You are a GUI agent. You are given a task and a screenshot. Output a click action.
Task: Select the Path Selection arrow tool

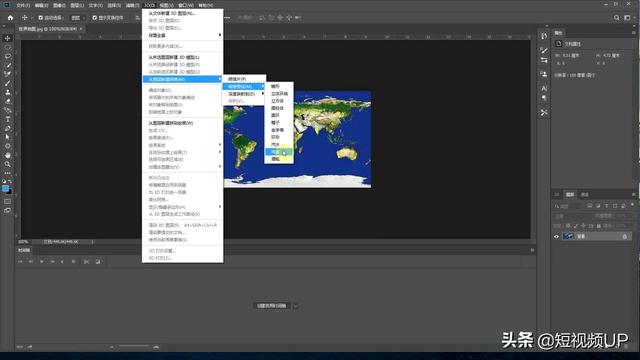coord(7,137)
